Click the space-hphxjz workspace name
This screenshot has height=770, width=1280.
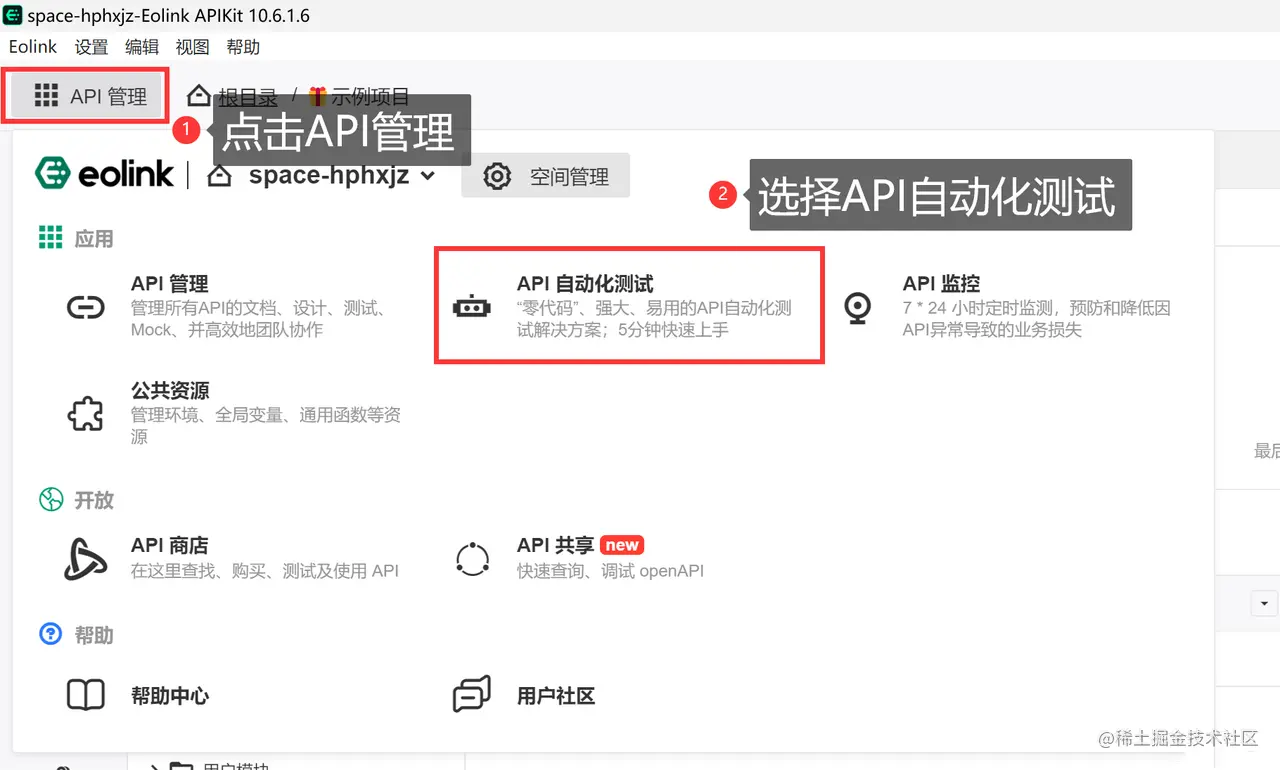(x=329, y=176)
